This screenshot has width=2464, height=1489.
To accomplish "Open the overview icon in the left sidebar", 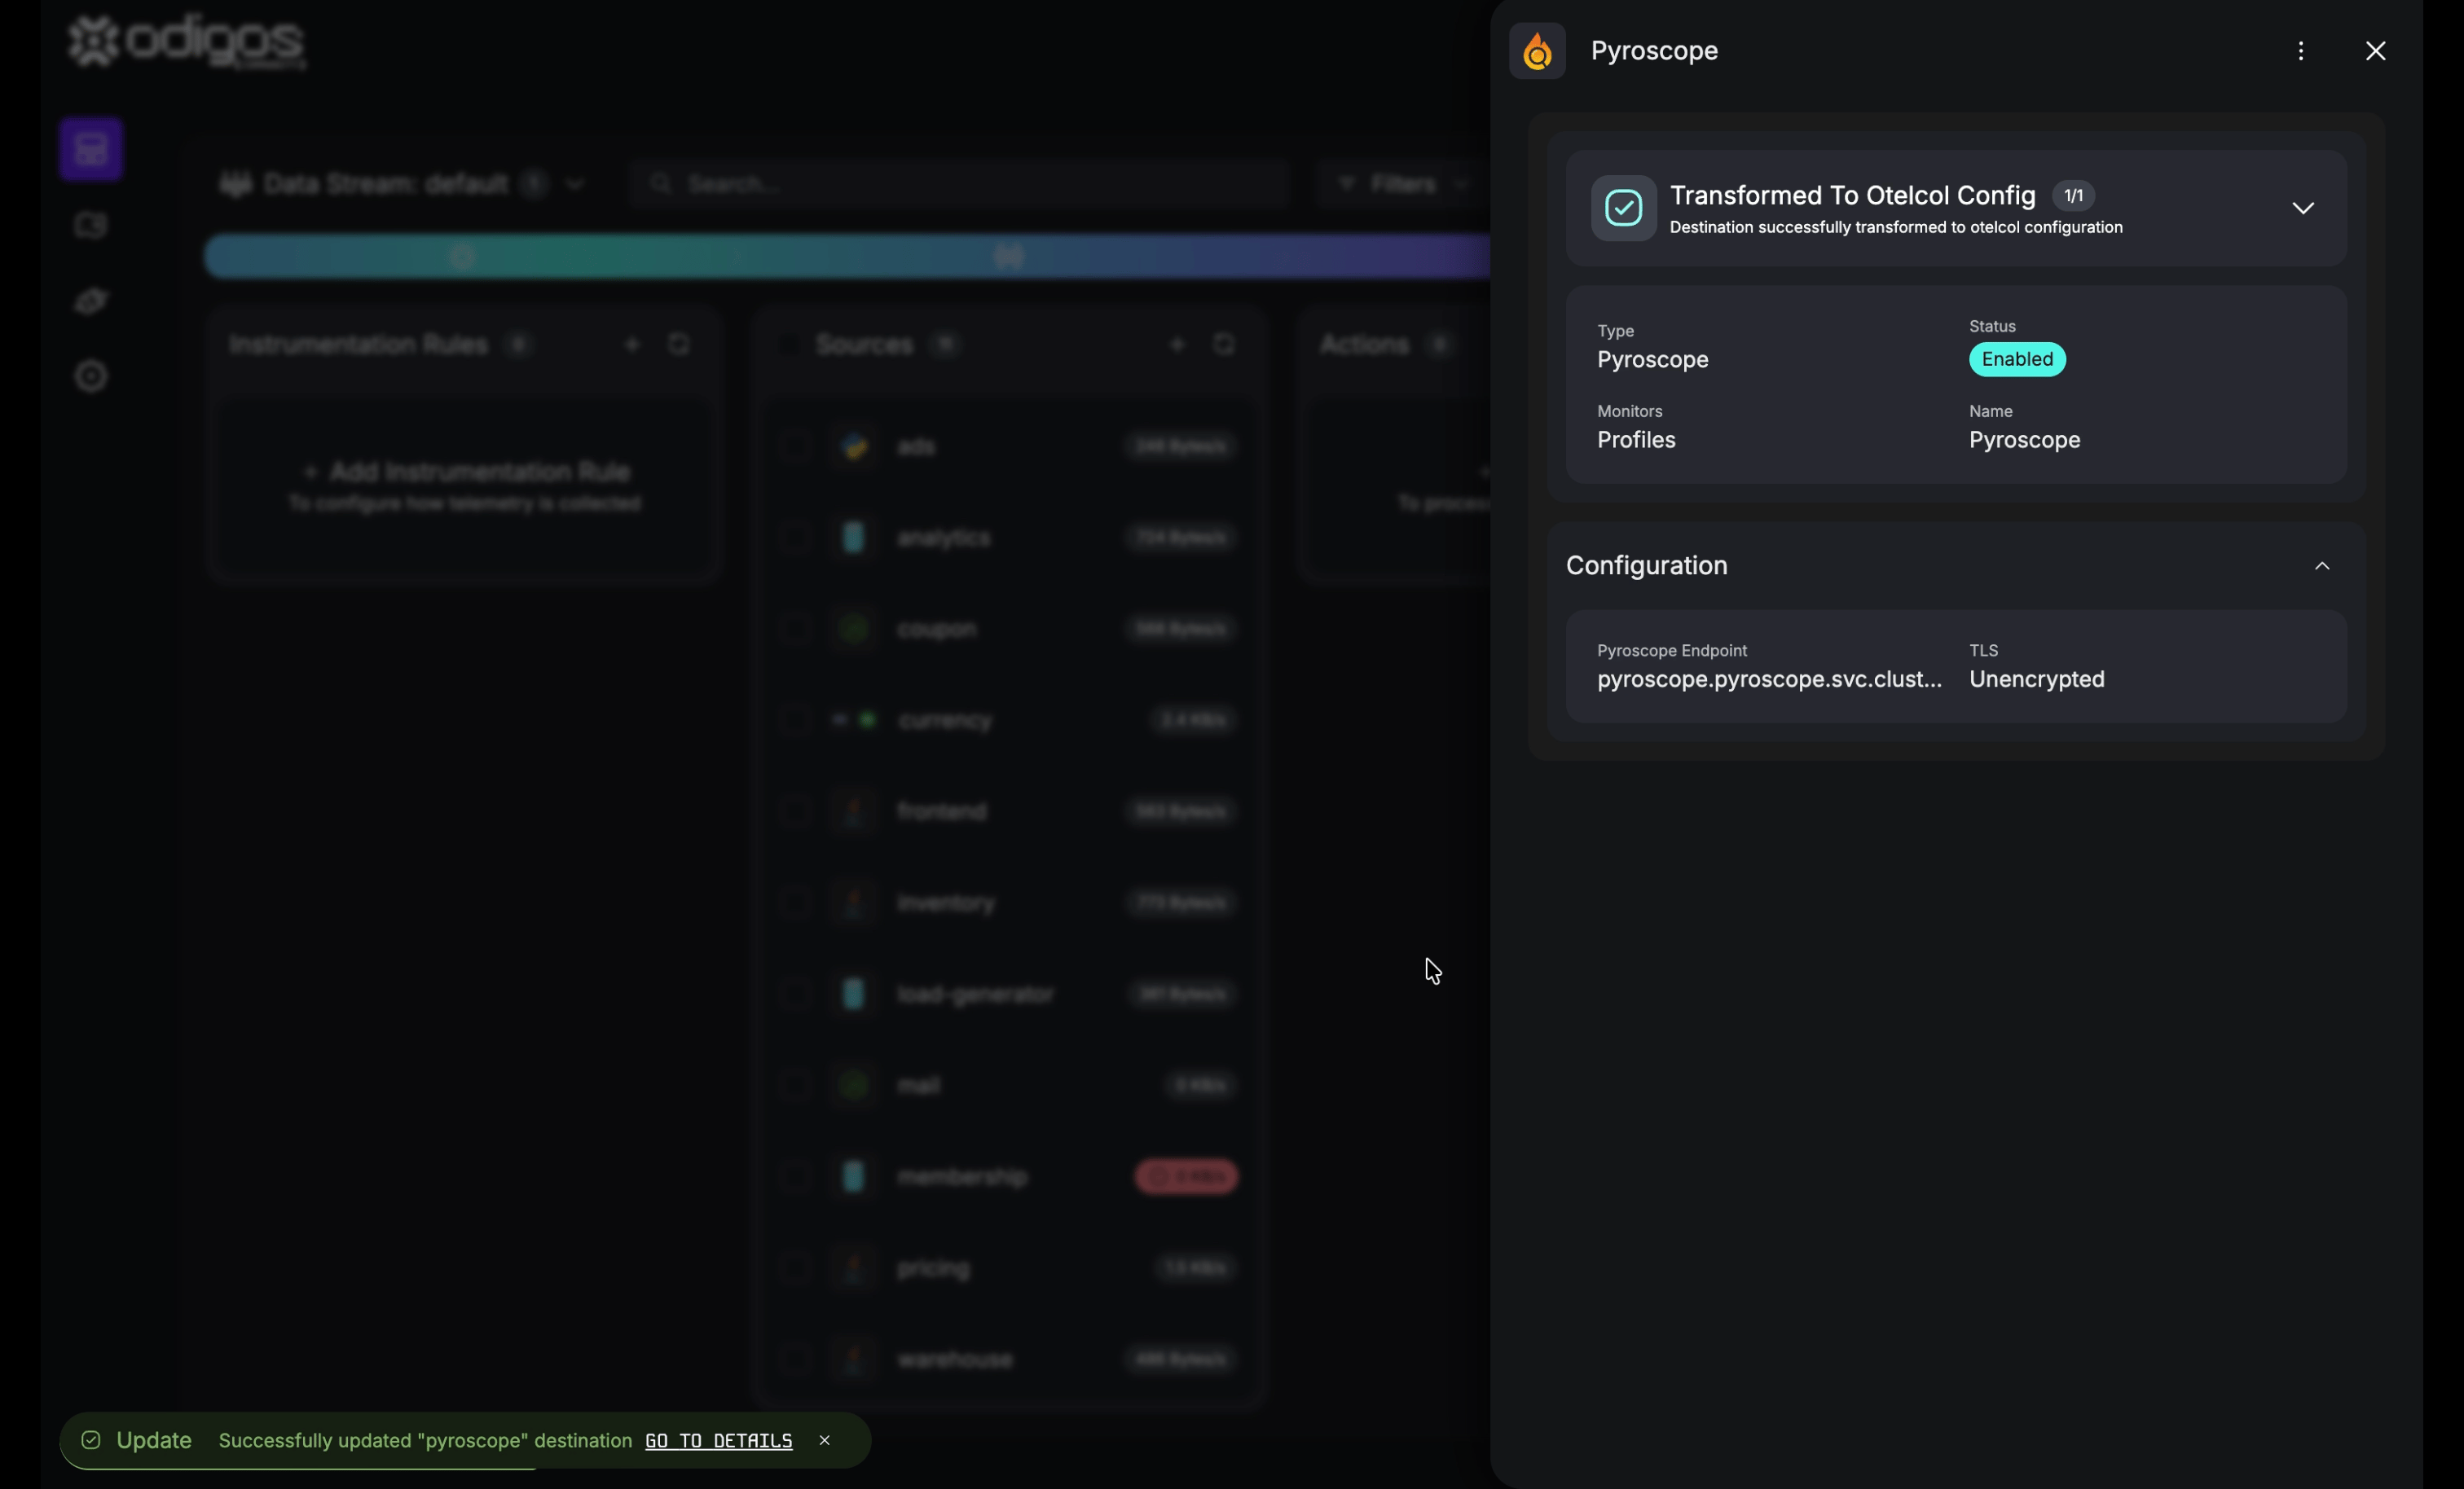I will coord(91,149).
